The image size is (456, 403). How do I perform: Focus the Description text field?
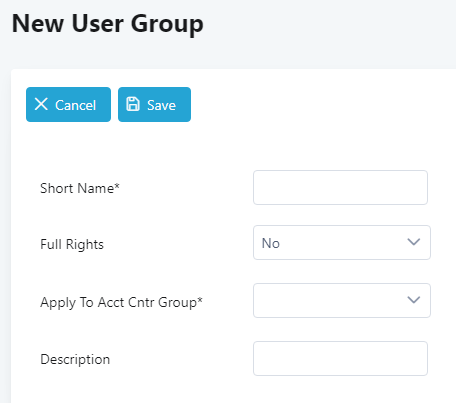340,358
